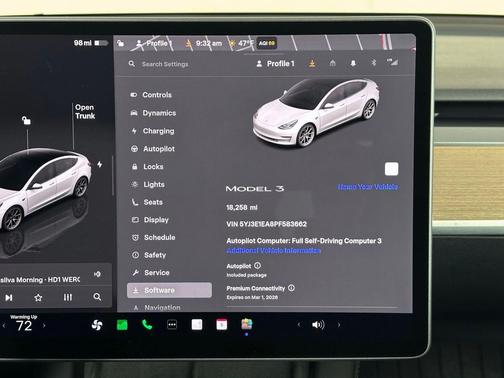The width and height of the screenshot is (504, 378).
Task: Open media search magnifier icon
Action: click(97, 297)
